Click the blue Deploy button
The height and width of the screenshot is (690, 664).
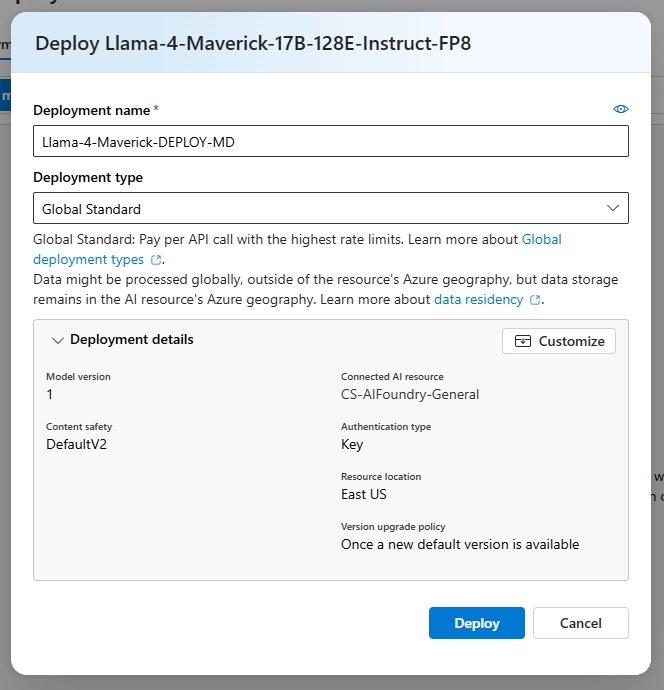[477, 623]
